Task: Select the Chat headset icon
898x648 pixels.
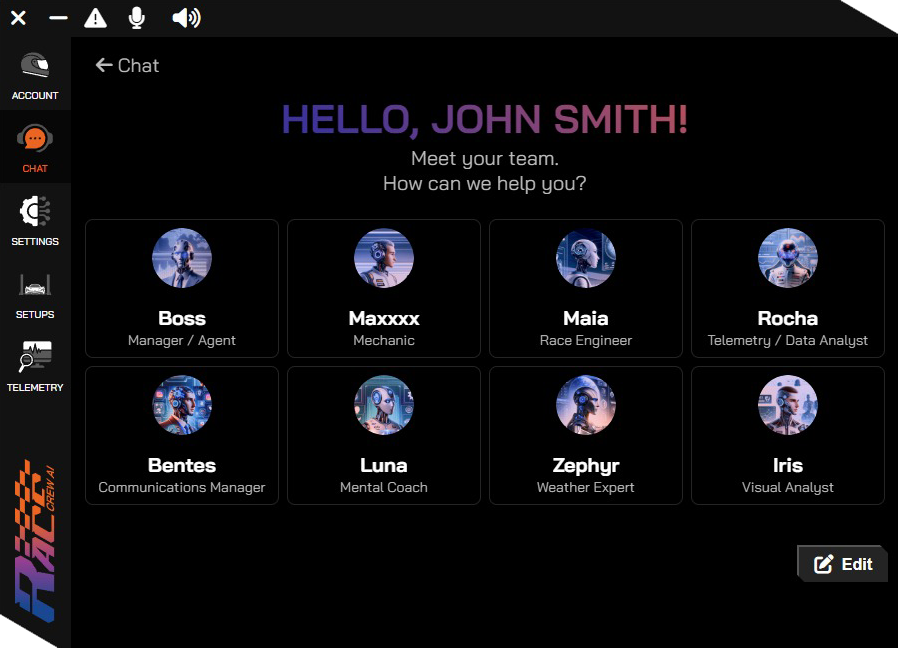Action: tap(35, 139)
